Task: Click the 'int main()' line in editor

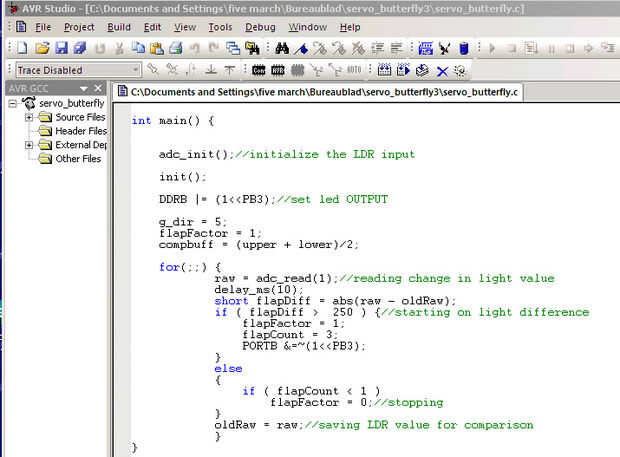Action: (173, 121)
